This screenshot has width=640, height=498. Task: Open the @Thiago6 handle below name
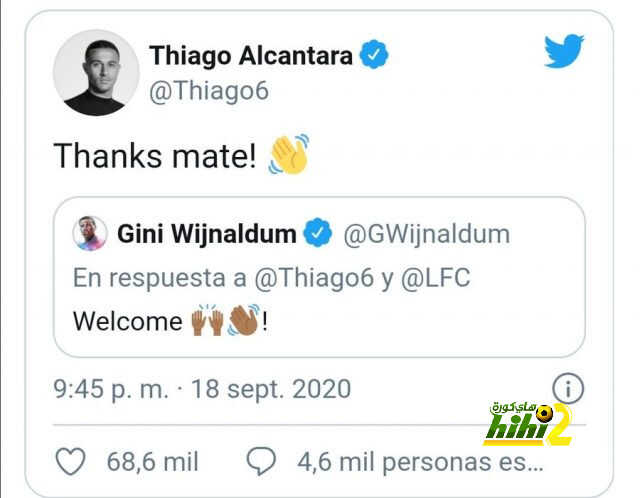pyautogui.click(x=209, y=91)
